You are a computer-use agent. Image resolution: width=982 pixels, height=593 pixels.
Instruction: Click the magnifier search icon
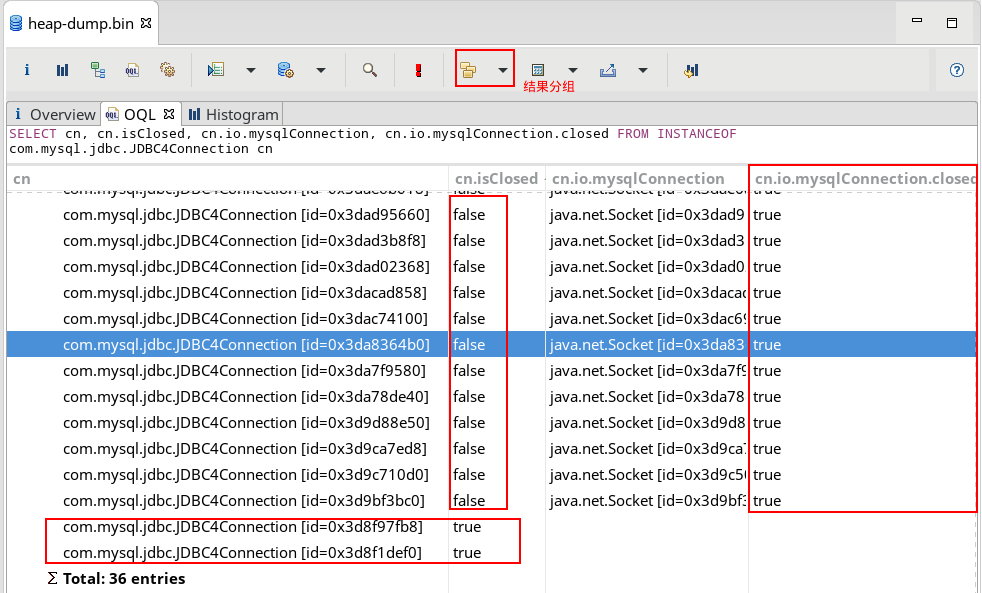pyautogui.click(x=369, y=70)
